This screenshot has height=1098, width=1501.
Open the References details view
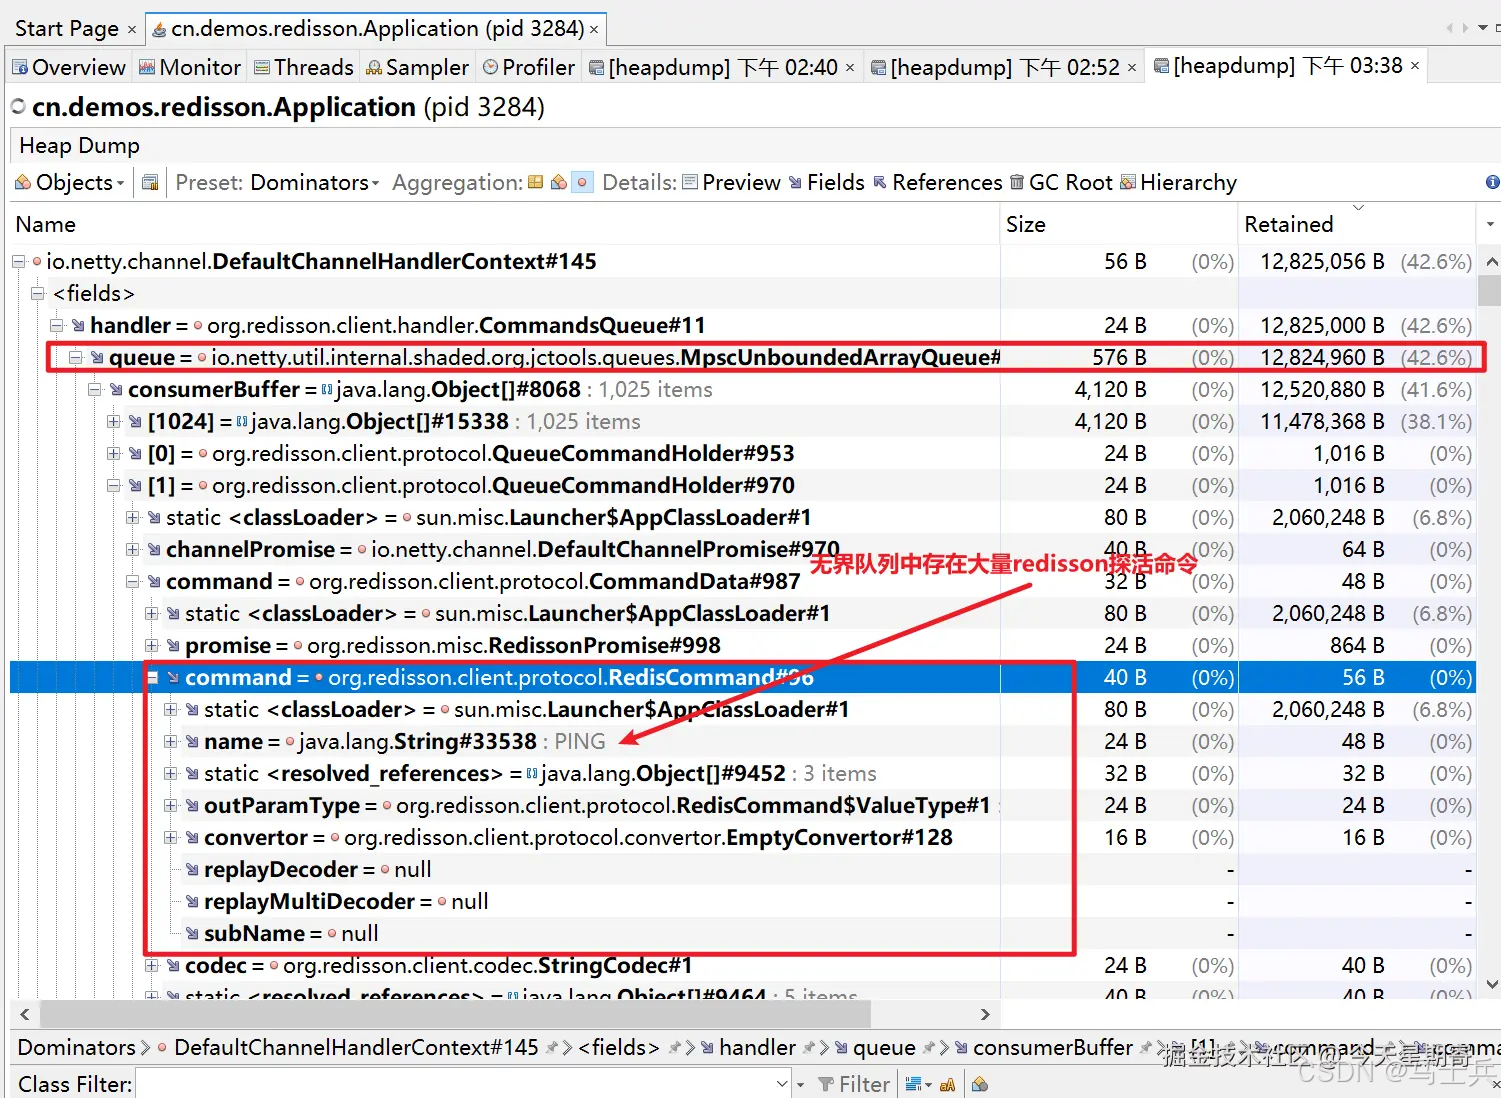point(946,182)
